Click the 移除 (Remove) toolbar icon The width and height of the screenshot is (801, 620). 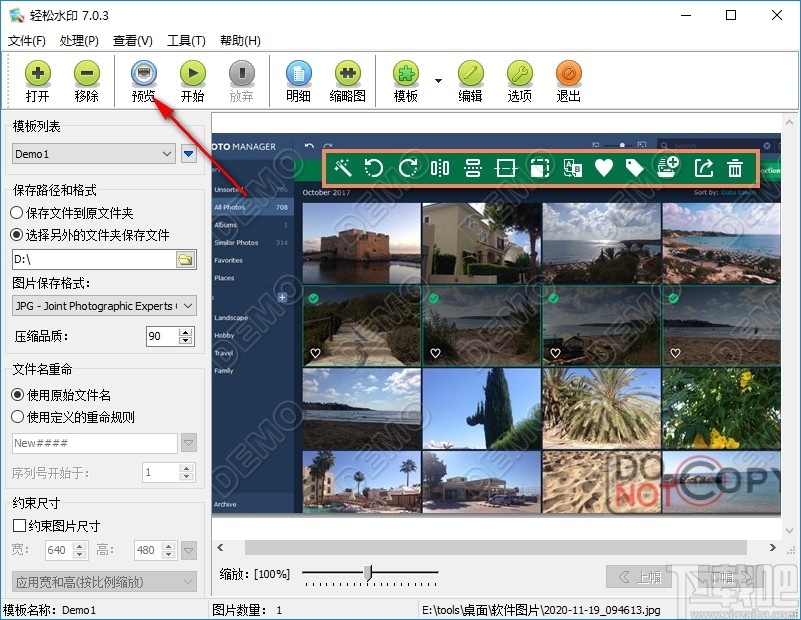pyautogui.click(x=87, y=73)
